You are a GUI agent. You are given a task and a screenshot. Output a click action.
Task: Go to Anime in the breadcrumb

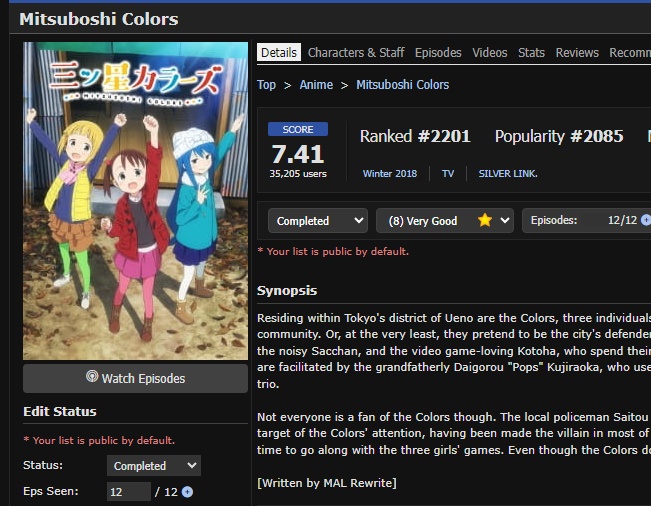pyautogui.click(x=316, y=85)
